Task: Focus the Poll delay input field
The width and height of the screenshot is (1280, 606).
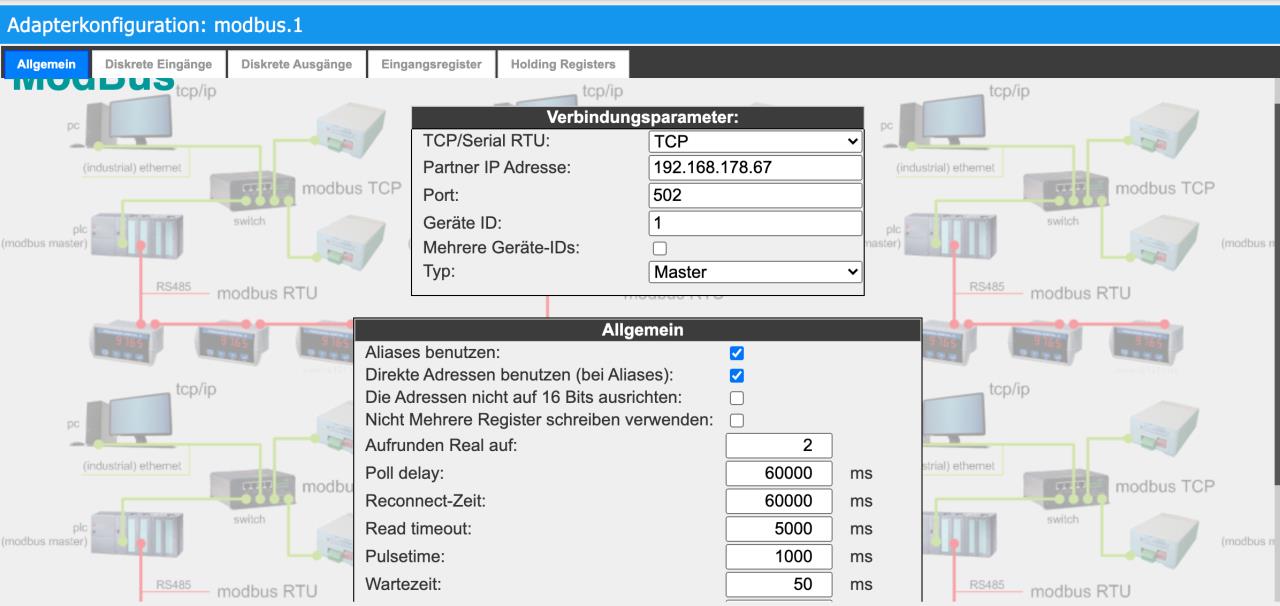Action: [779, 473]
